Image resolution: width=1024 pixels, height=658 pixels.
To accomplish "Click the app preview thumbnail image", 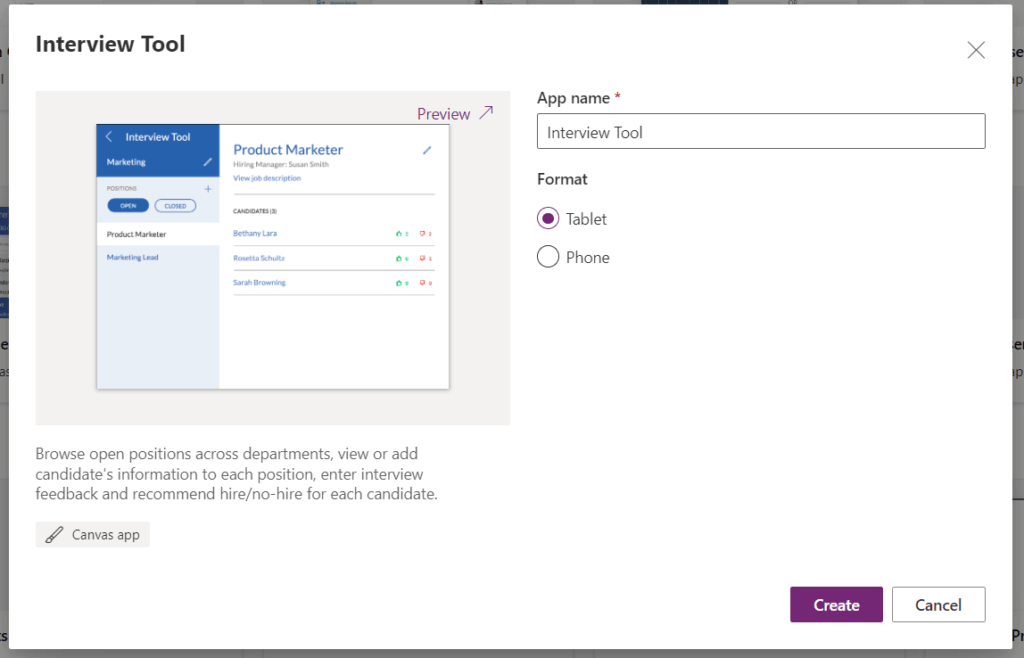I will tap(273, 257).
